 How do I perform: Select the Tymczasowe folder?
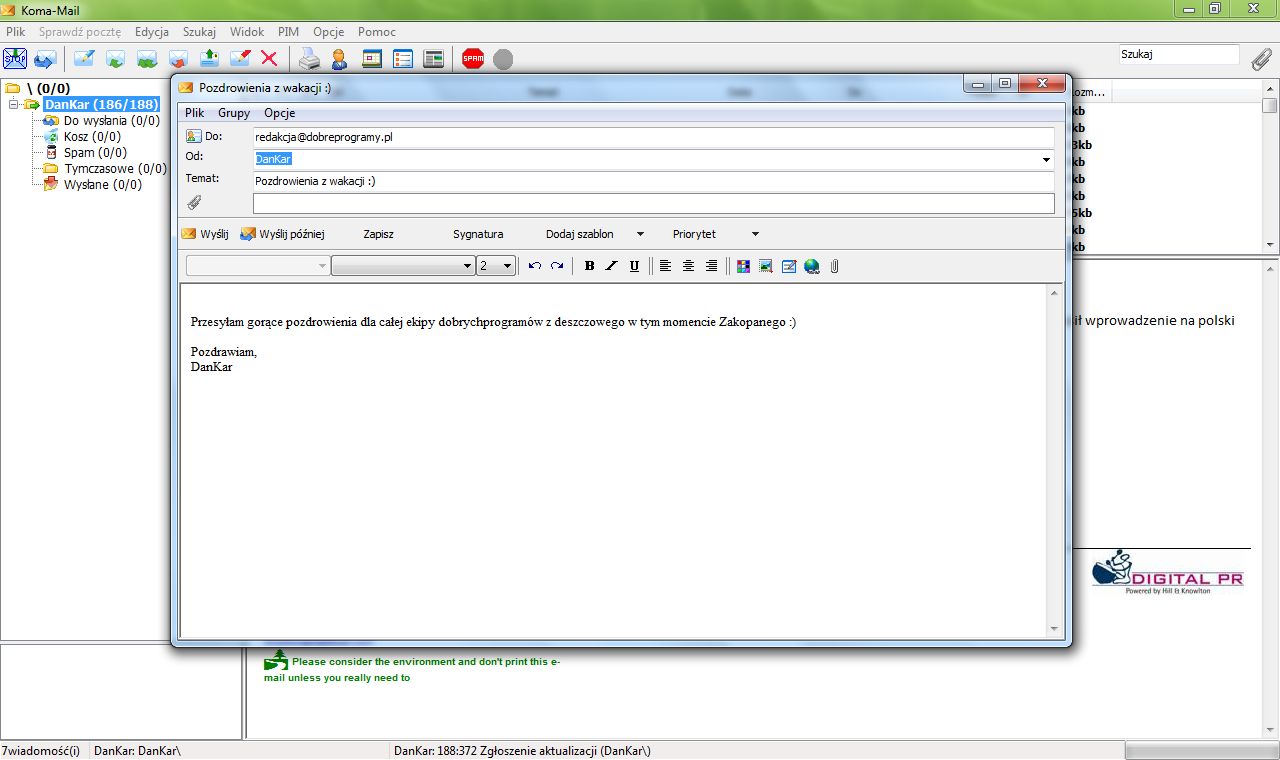point(115,169)
